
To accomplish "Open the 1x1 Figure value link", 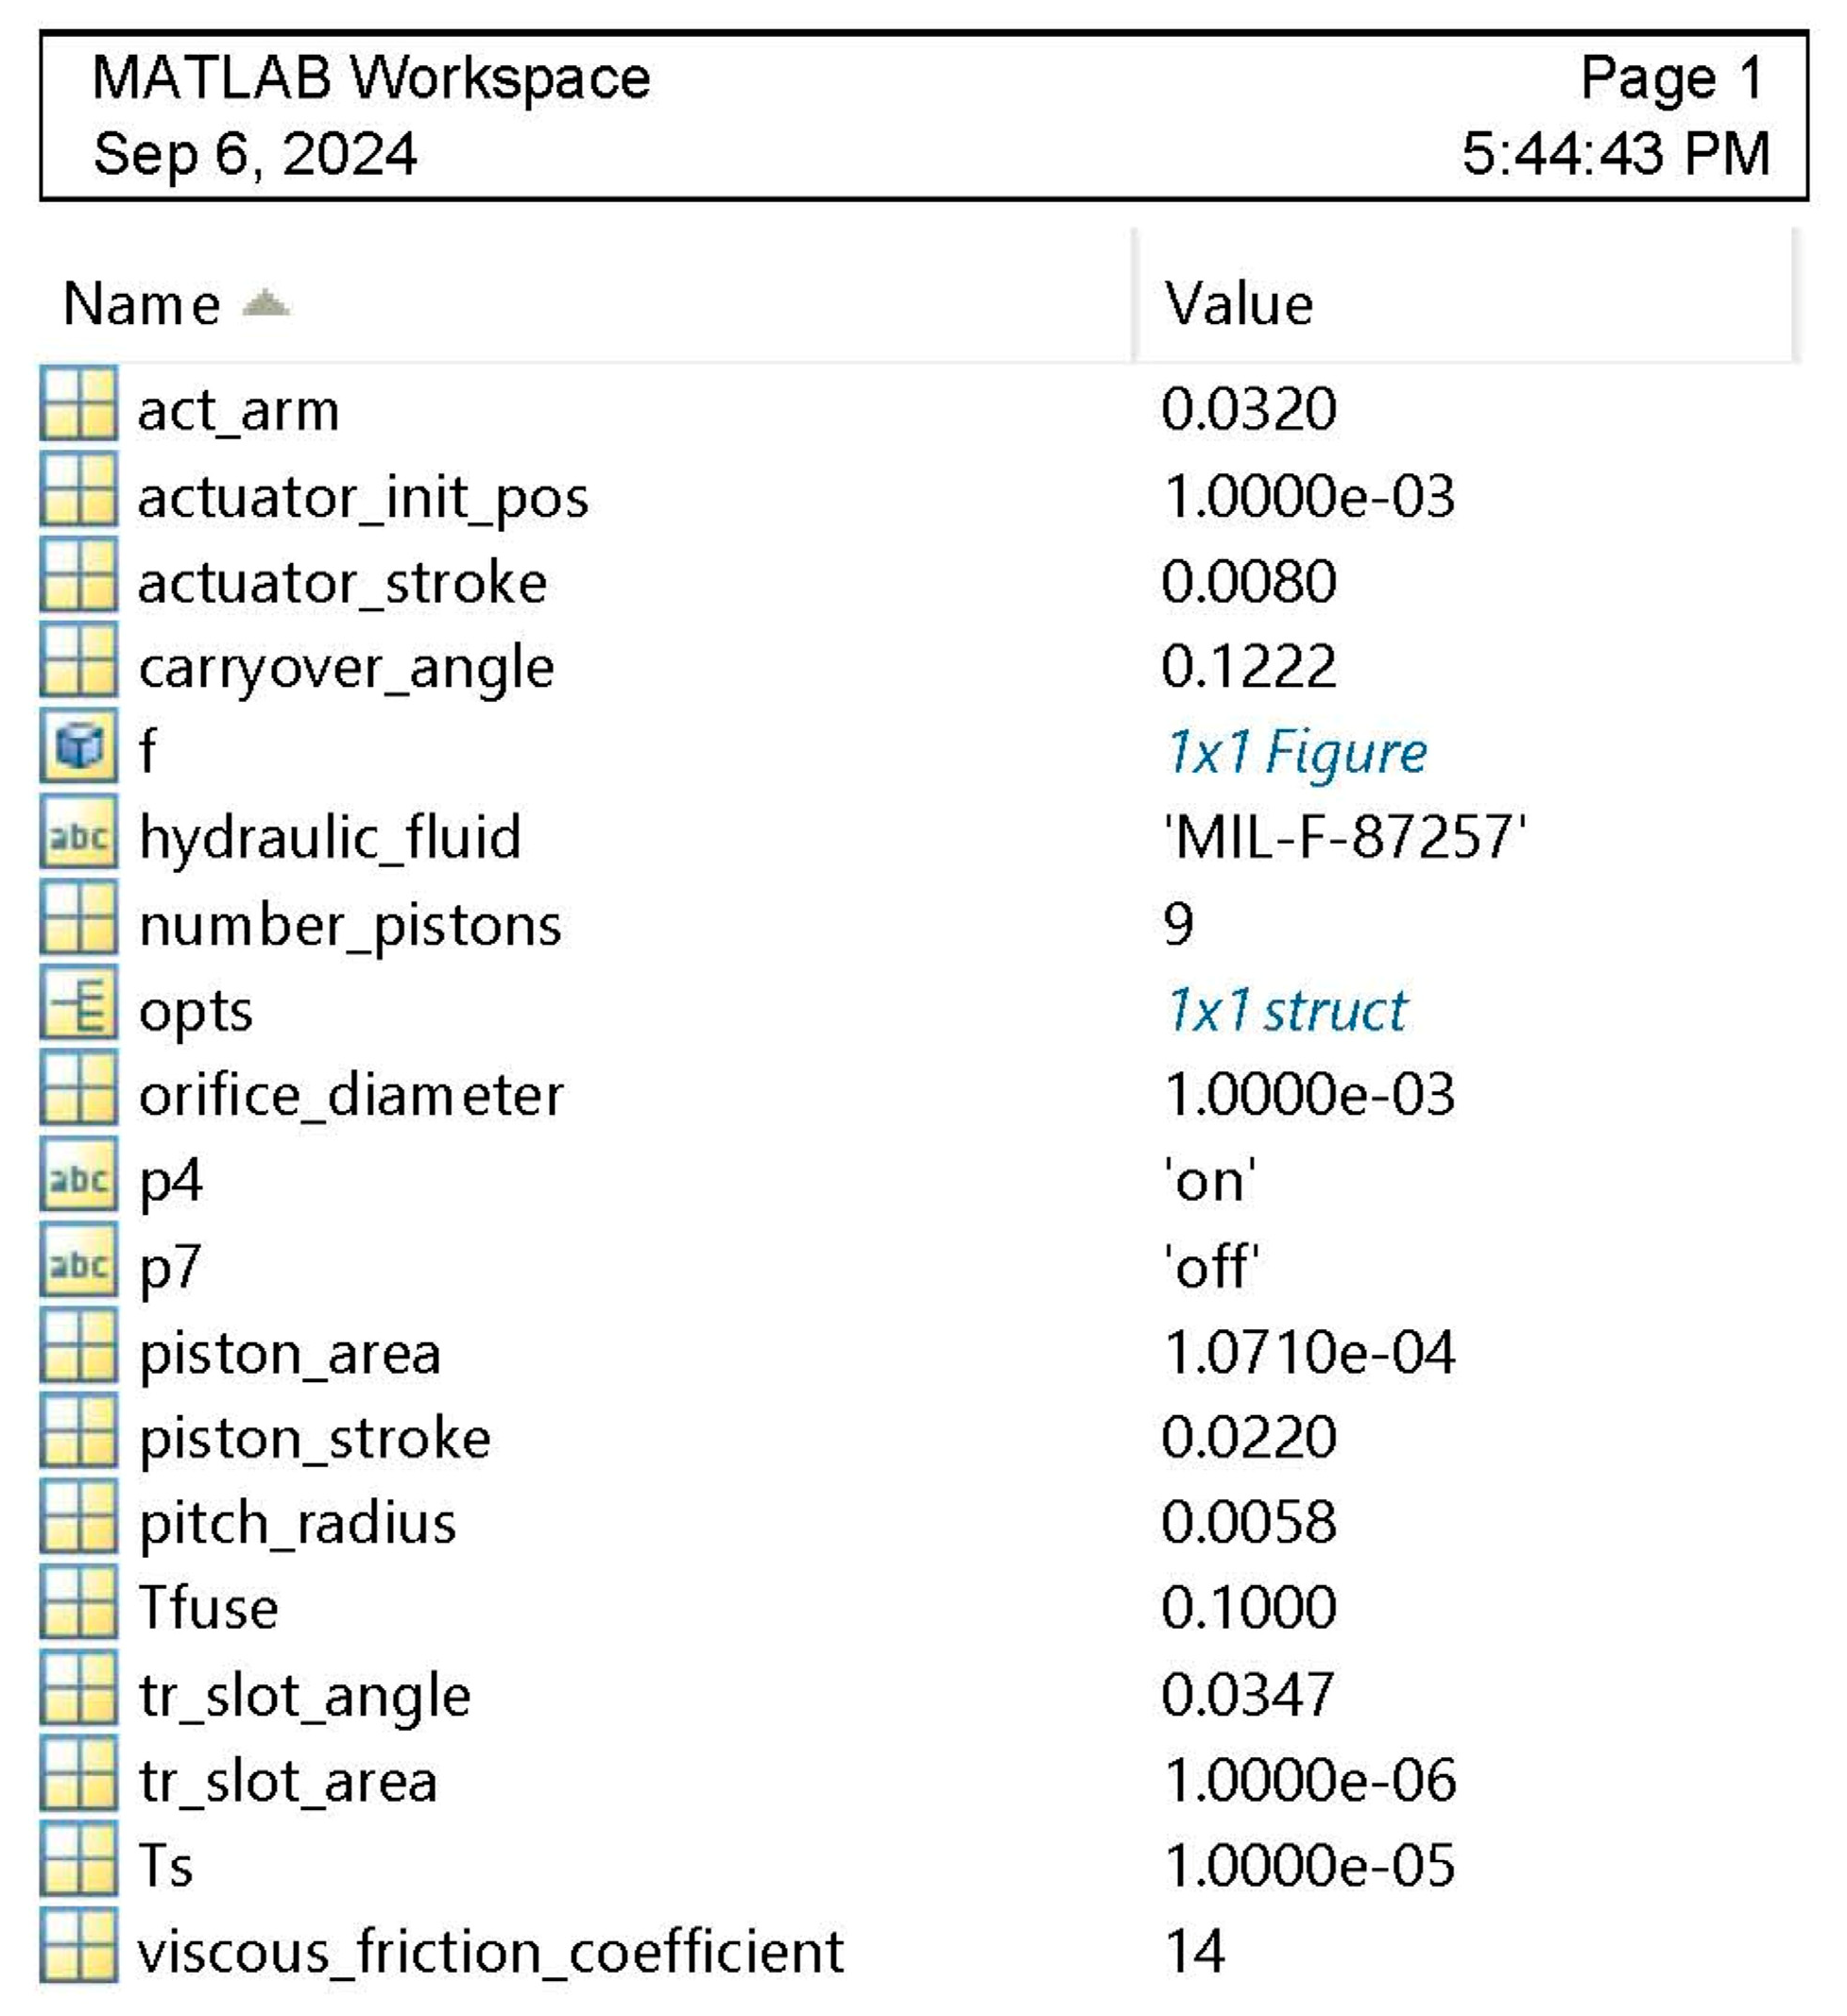I will (1296, 752).
